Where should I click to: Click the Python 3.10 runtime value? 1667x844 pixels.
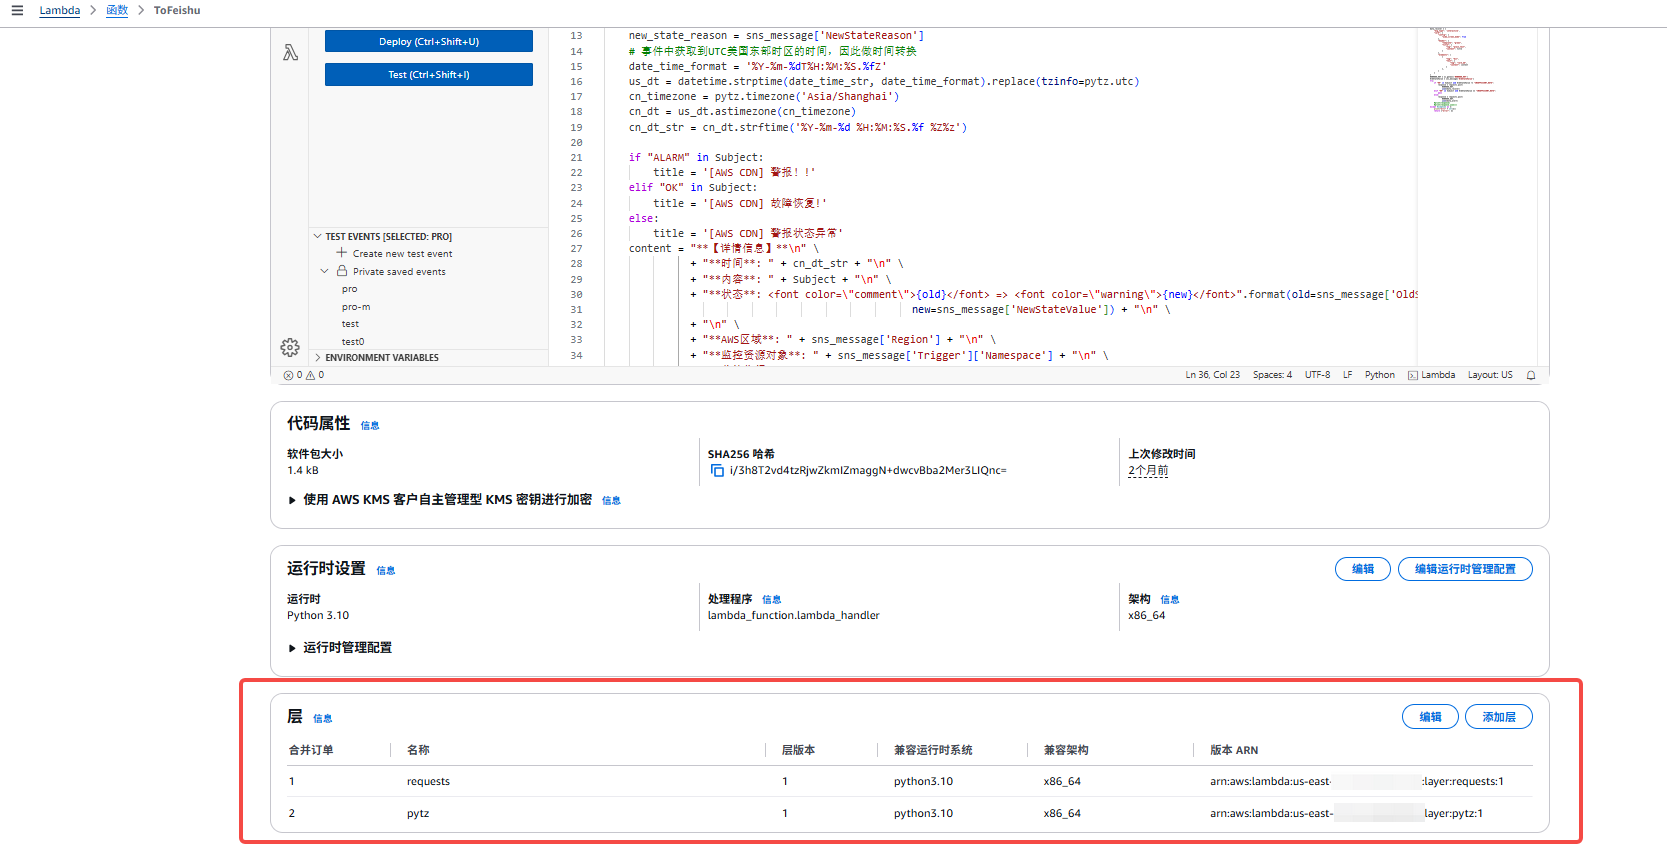pos(318,616)
